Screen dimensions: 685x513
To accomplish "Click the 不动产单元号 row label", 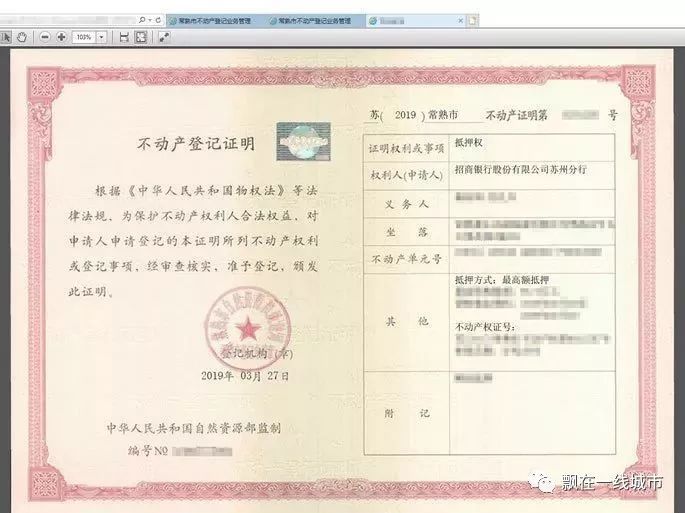I will tap(407, 259).
